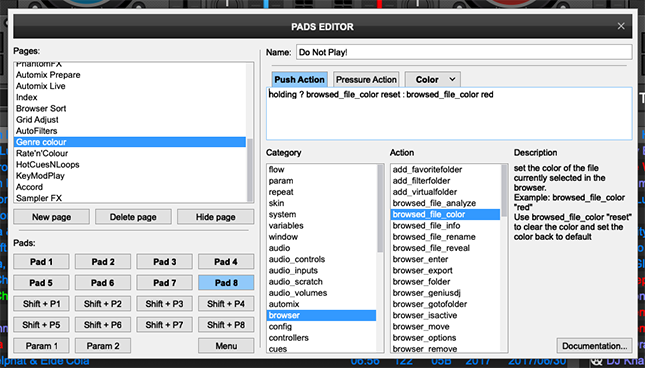Select the Browser Sort page

[130, 109]
